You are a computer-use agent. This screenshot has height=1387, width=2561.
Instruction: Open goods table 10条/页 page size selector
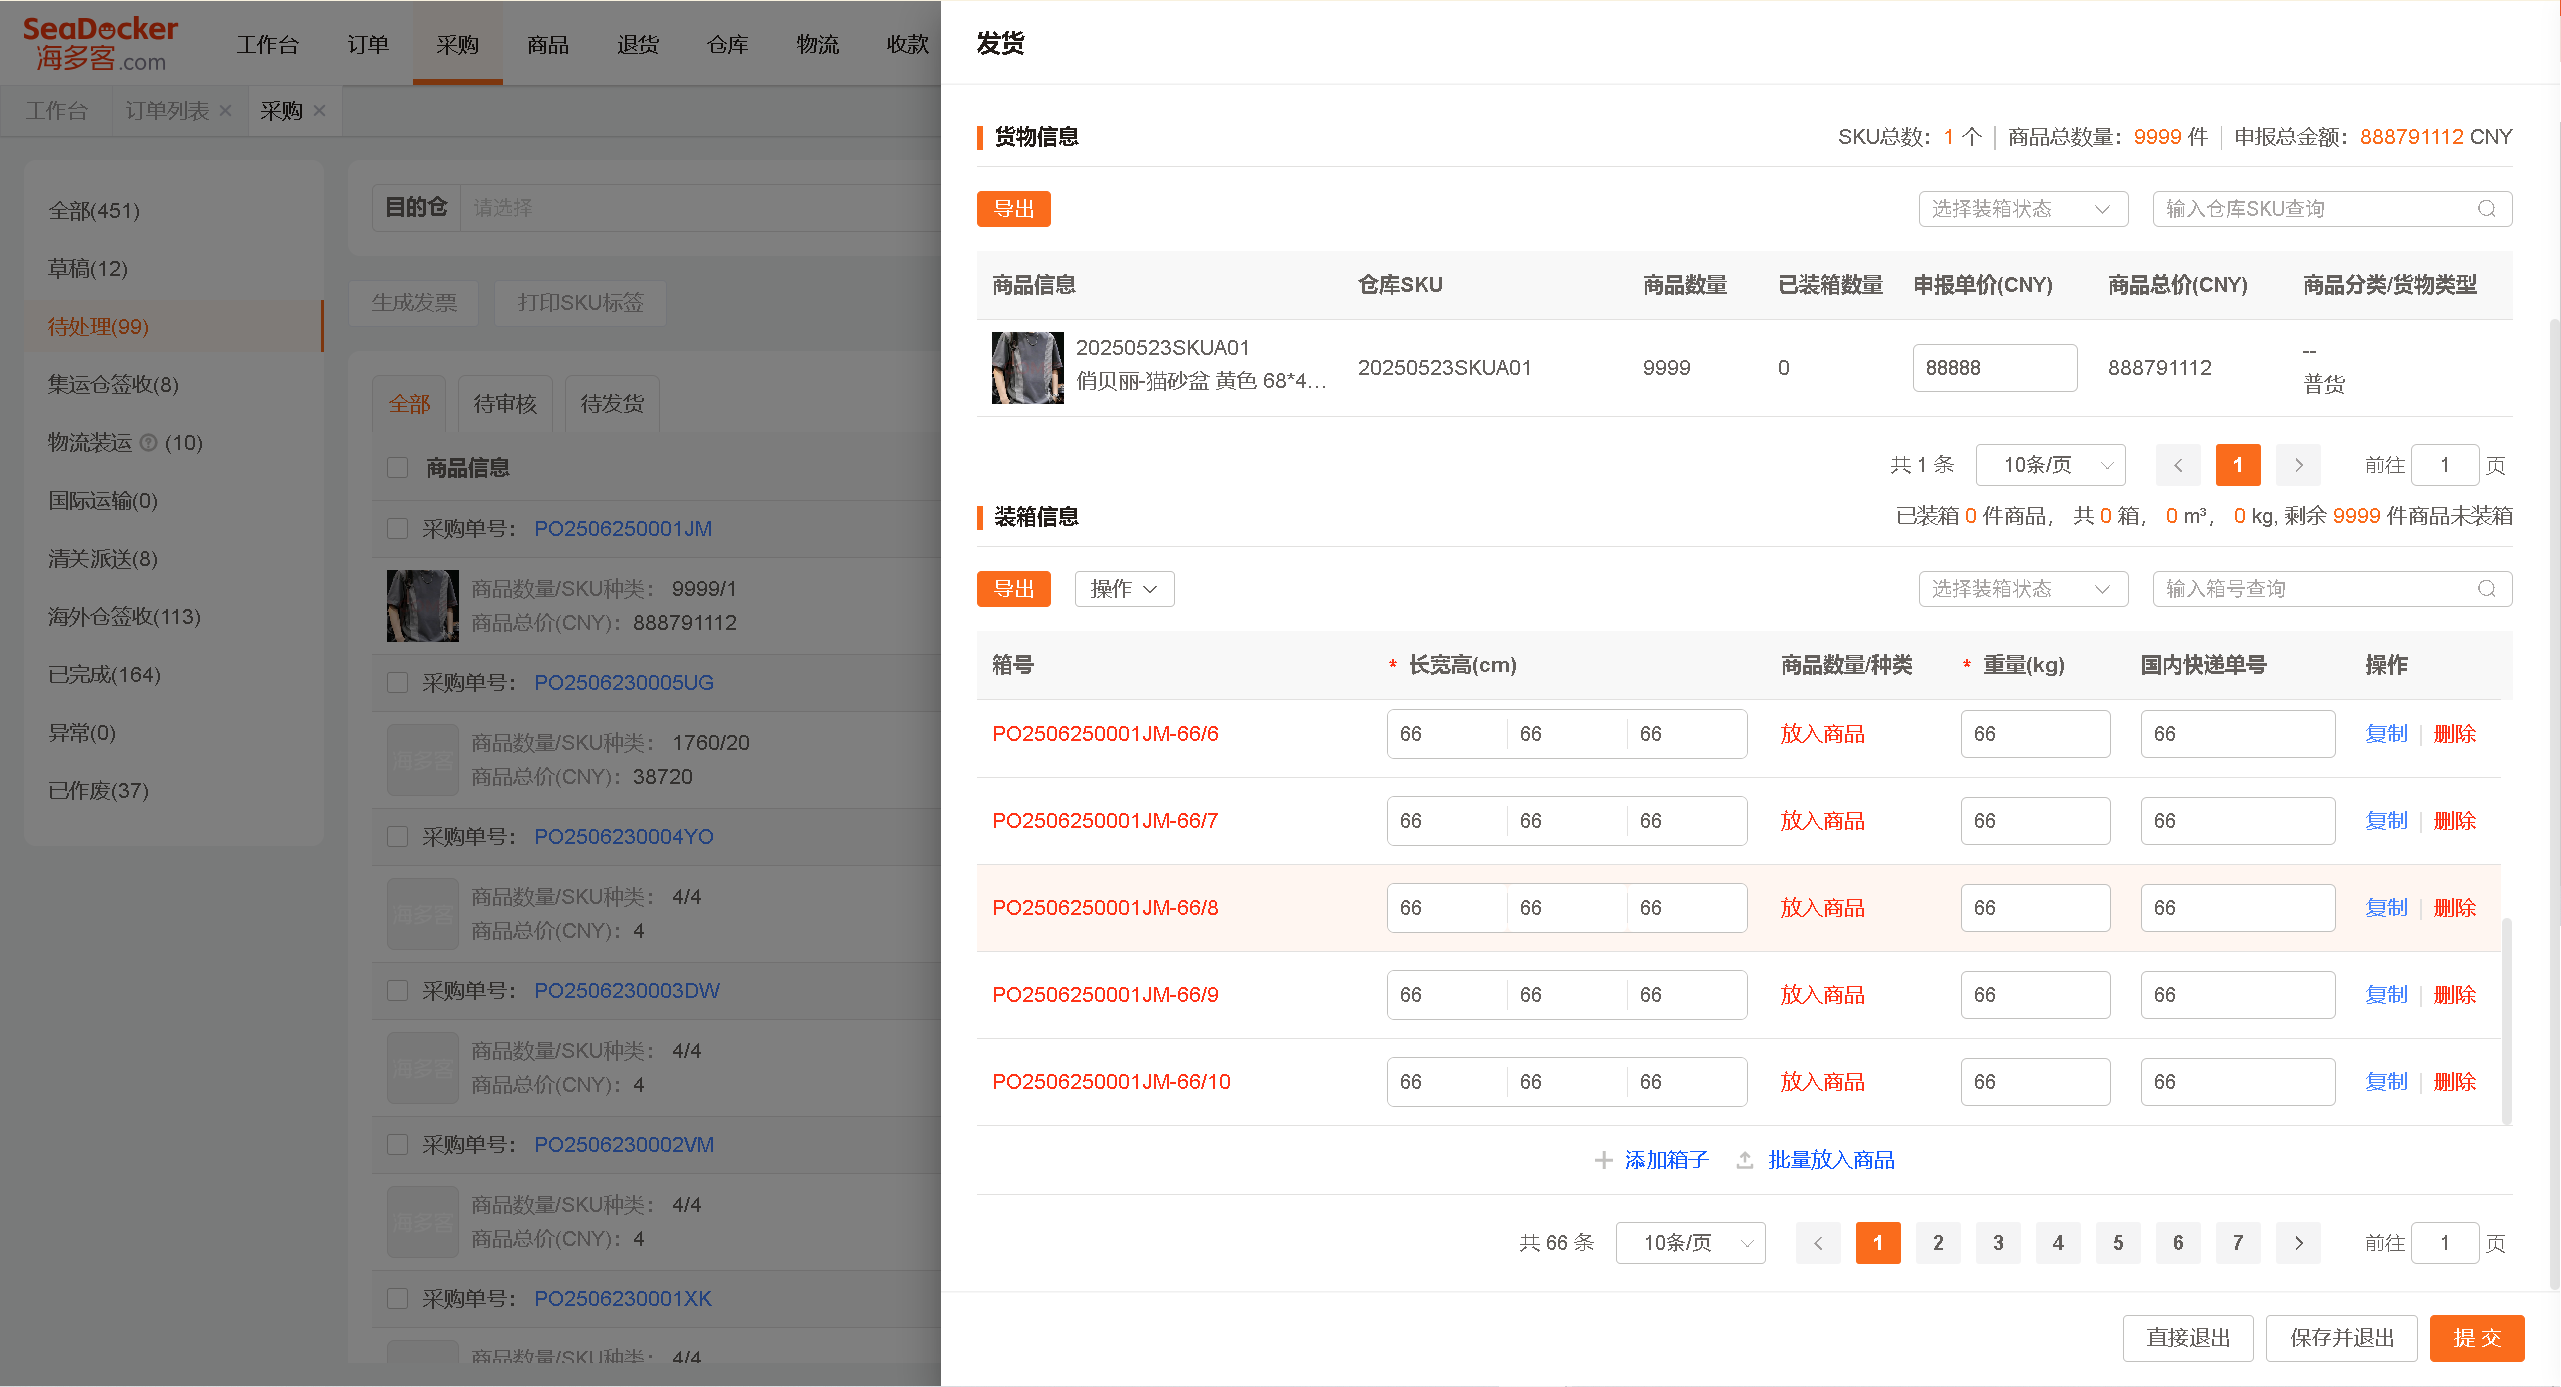(x=2050, y=465)
